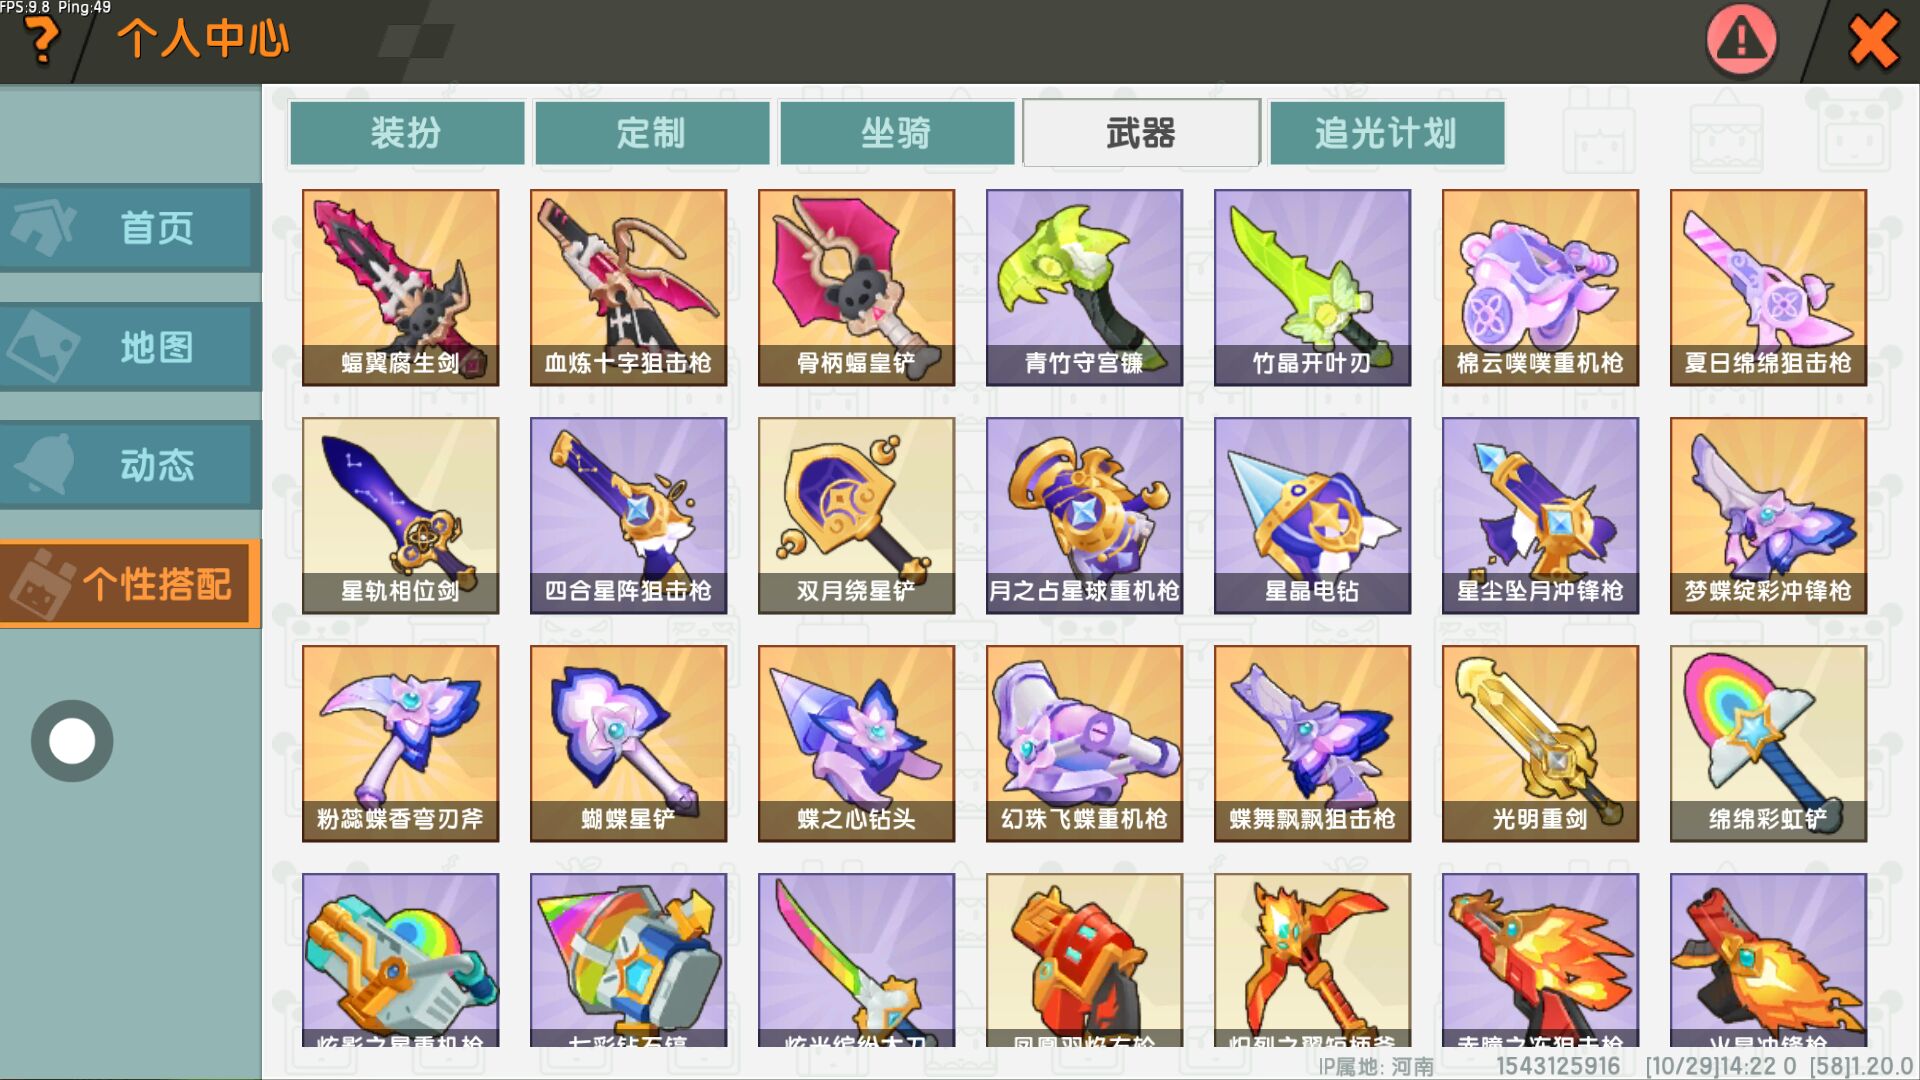Screen dimensions: 1920x1080
Task: Choose the 星晶电钻 drill
Action: (x=1312, y=515)
